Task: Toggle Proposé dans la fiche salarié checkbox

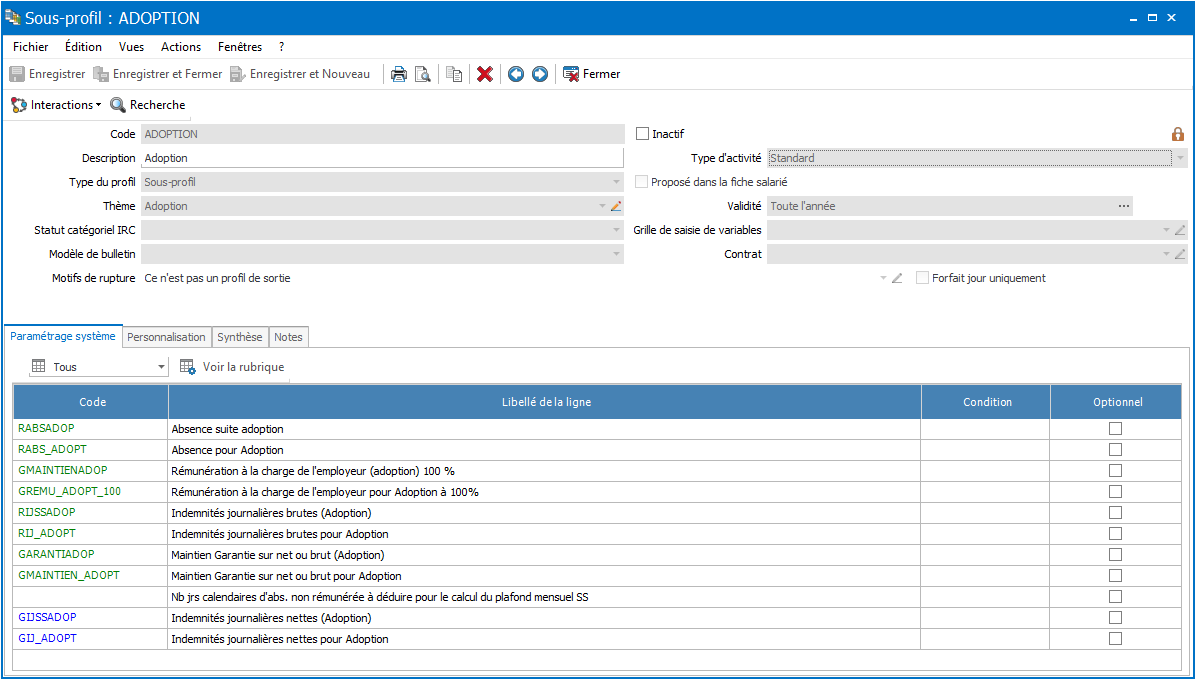Action: (642, 181)
